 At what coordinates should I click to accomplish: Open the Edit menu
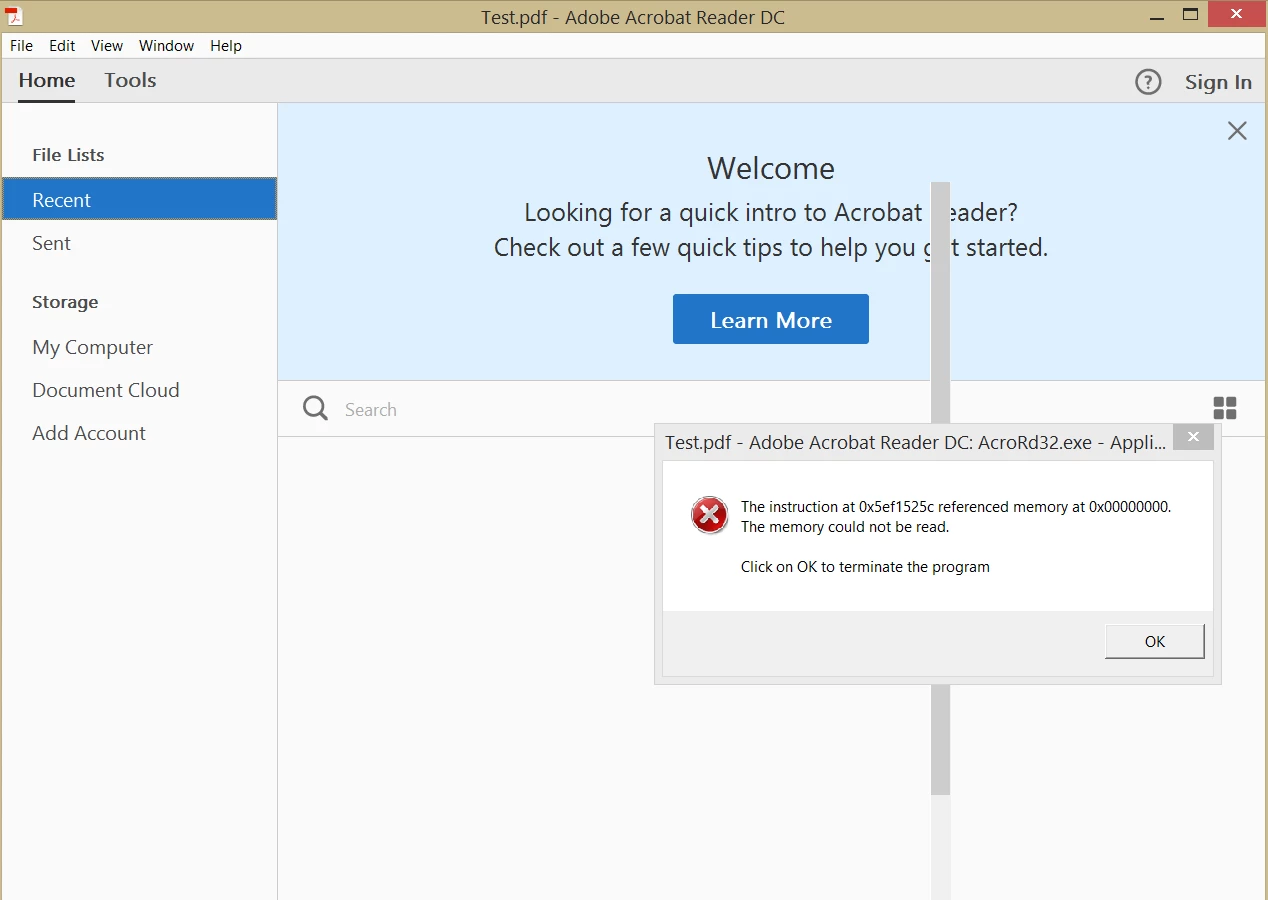tap(62, 46)
